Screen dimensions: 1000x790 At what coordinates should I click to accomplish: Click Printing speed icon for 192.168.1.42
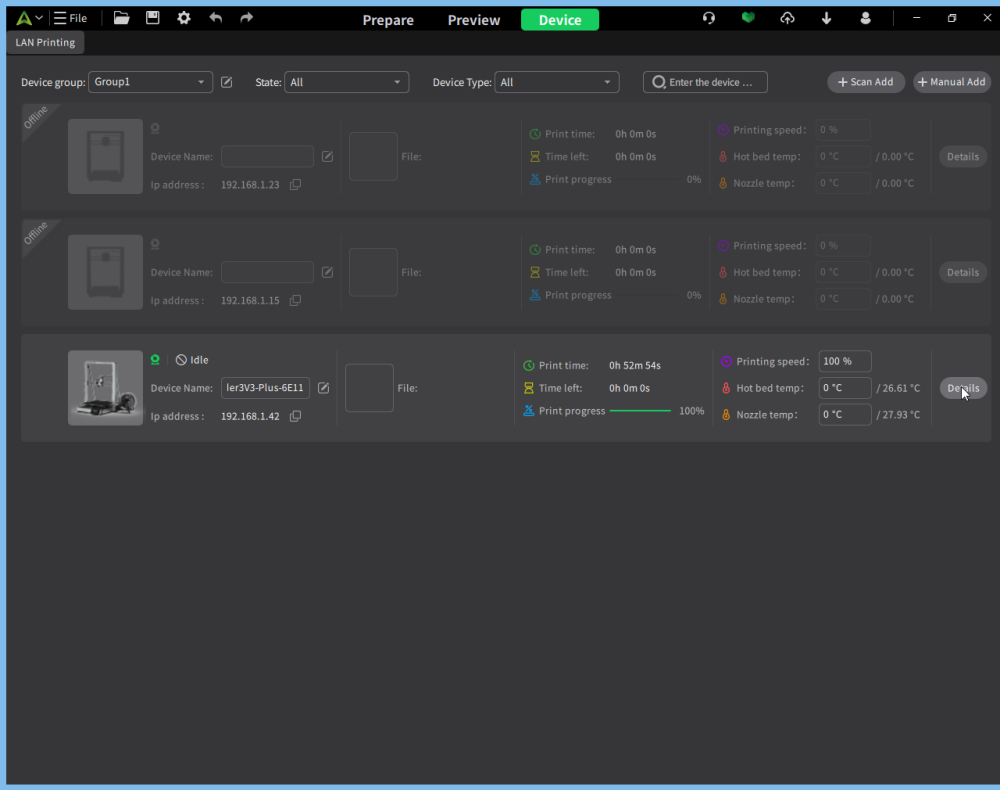(726, 362)
